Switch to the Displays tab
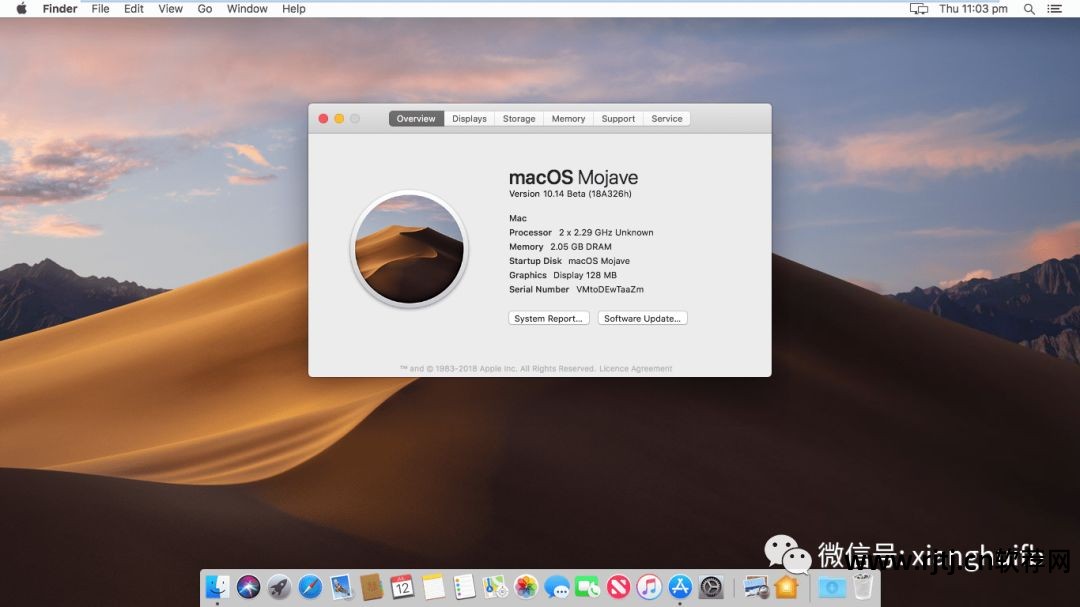This screenshot has height=607, width=1080. [x=469, y=118]
